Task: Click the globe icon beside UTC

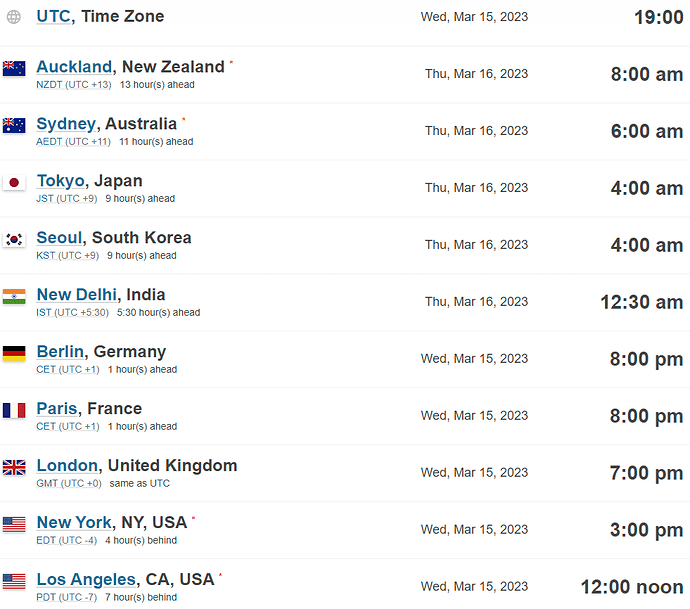Action: click(14, 17)
